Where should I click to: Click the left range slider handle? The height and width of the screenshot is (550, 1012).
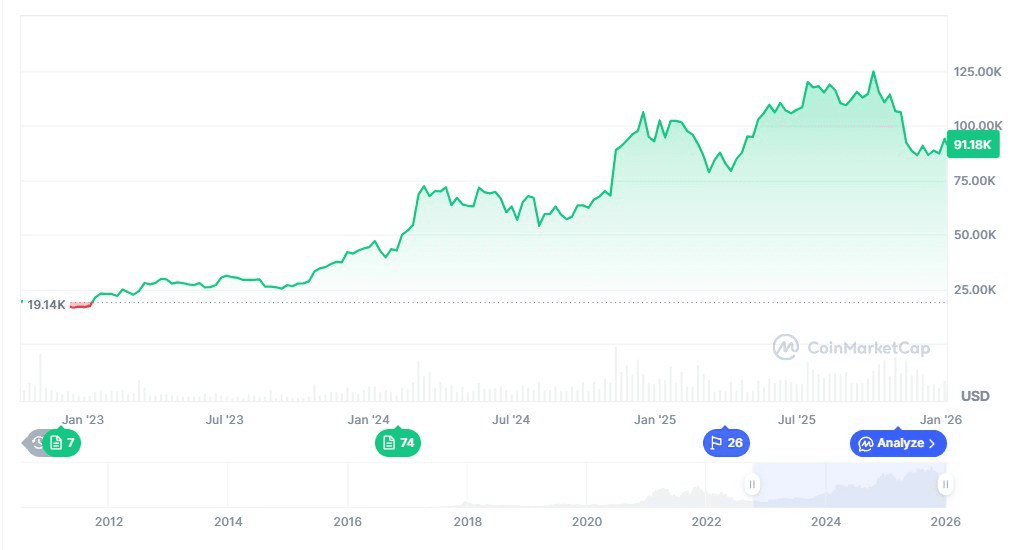752,485
